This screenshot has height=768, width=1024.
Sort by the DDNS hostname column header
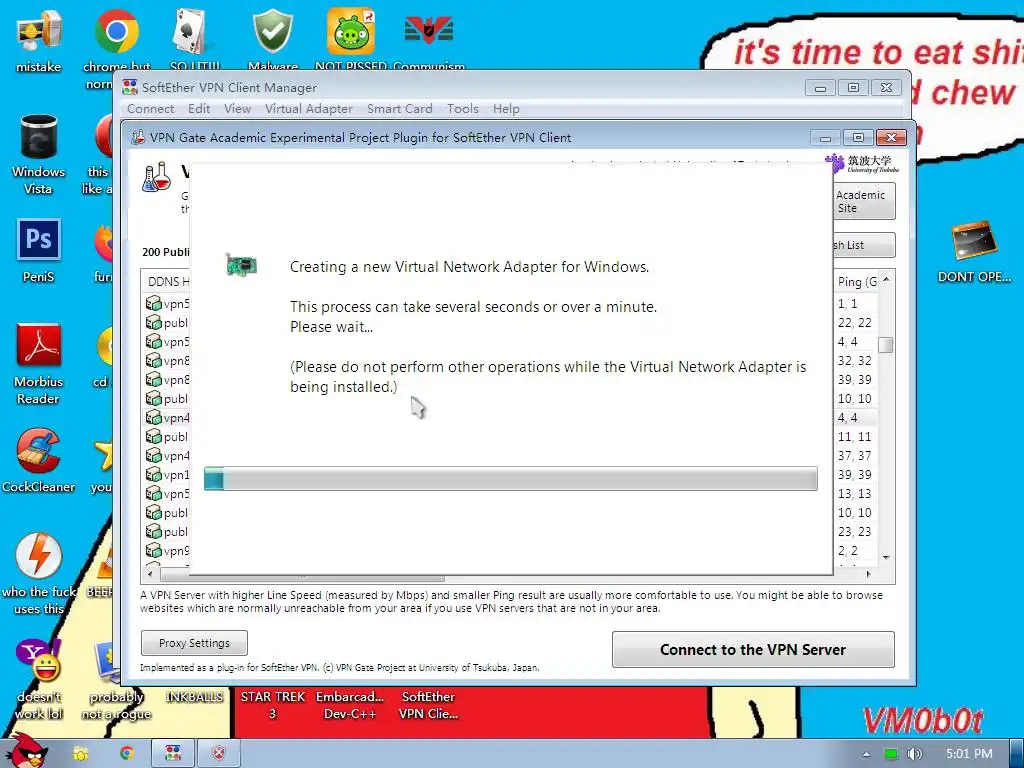click(167, 281)
